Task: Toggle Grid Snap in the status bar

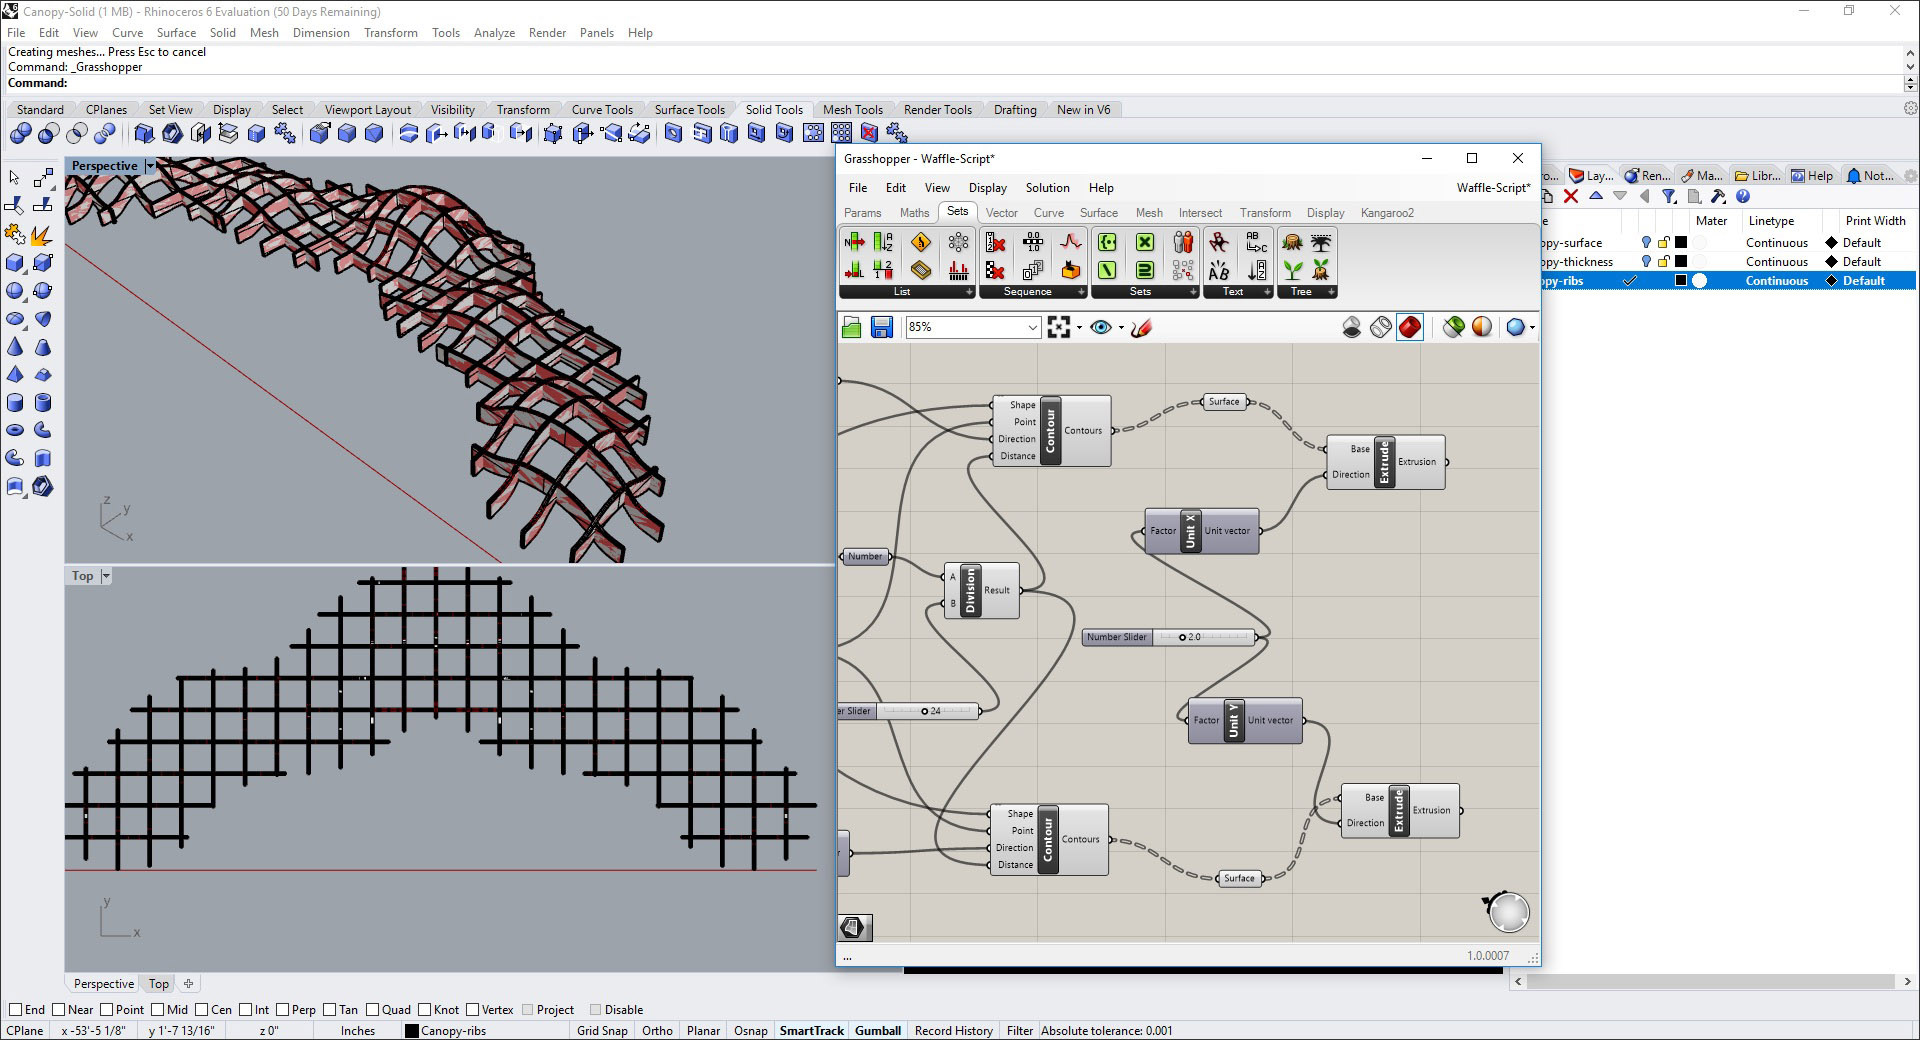Action: pyautogui.click(x=602, y=1031)
